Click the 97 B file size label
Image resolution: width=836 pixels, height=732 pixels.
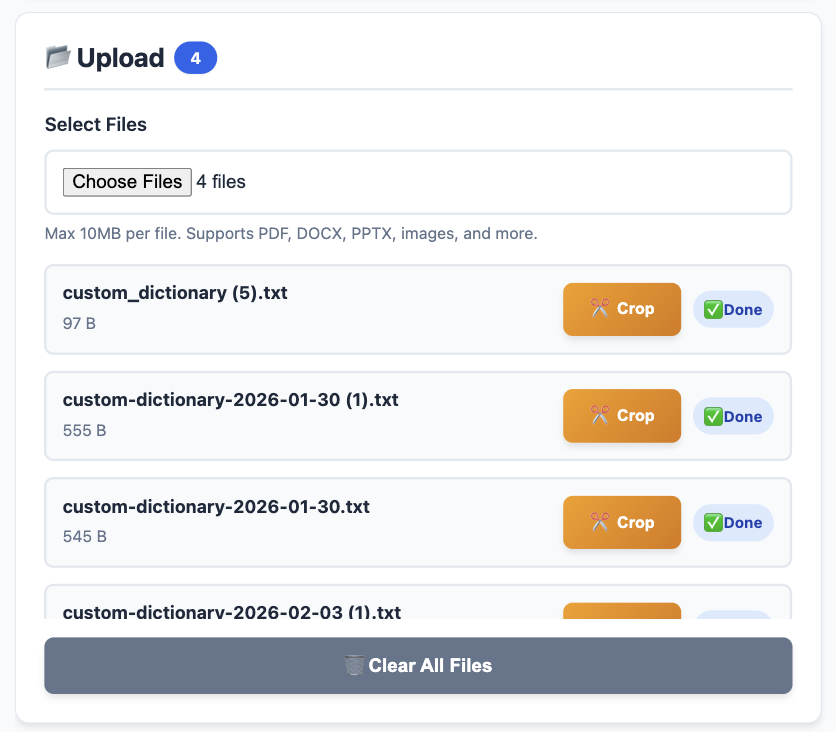point(79,323)
